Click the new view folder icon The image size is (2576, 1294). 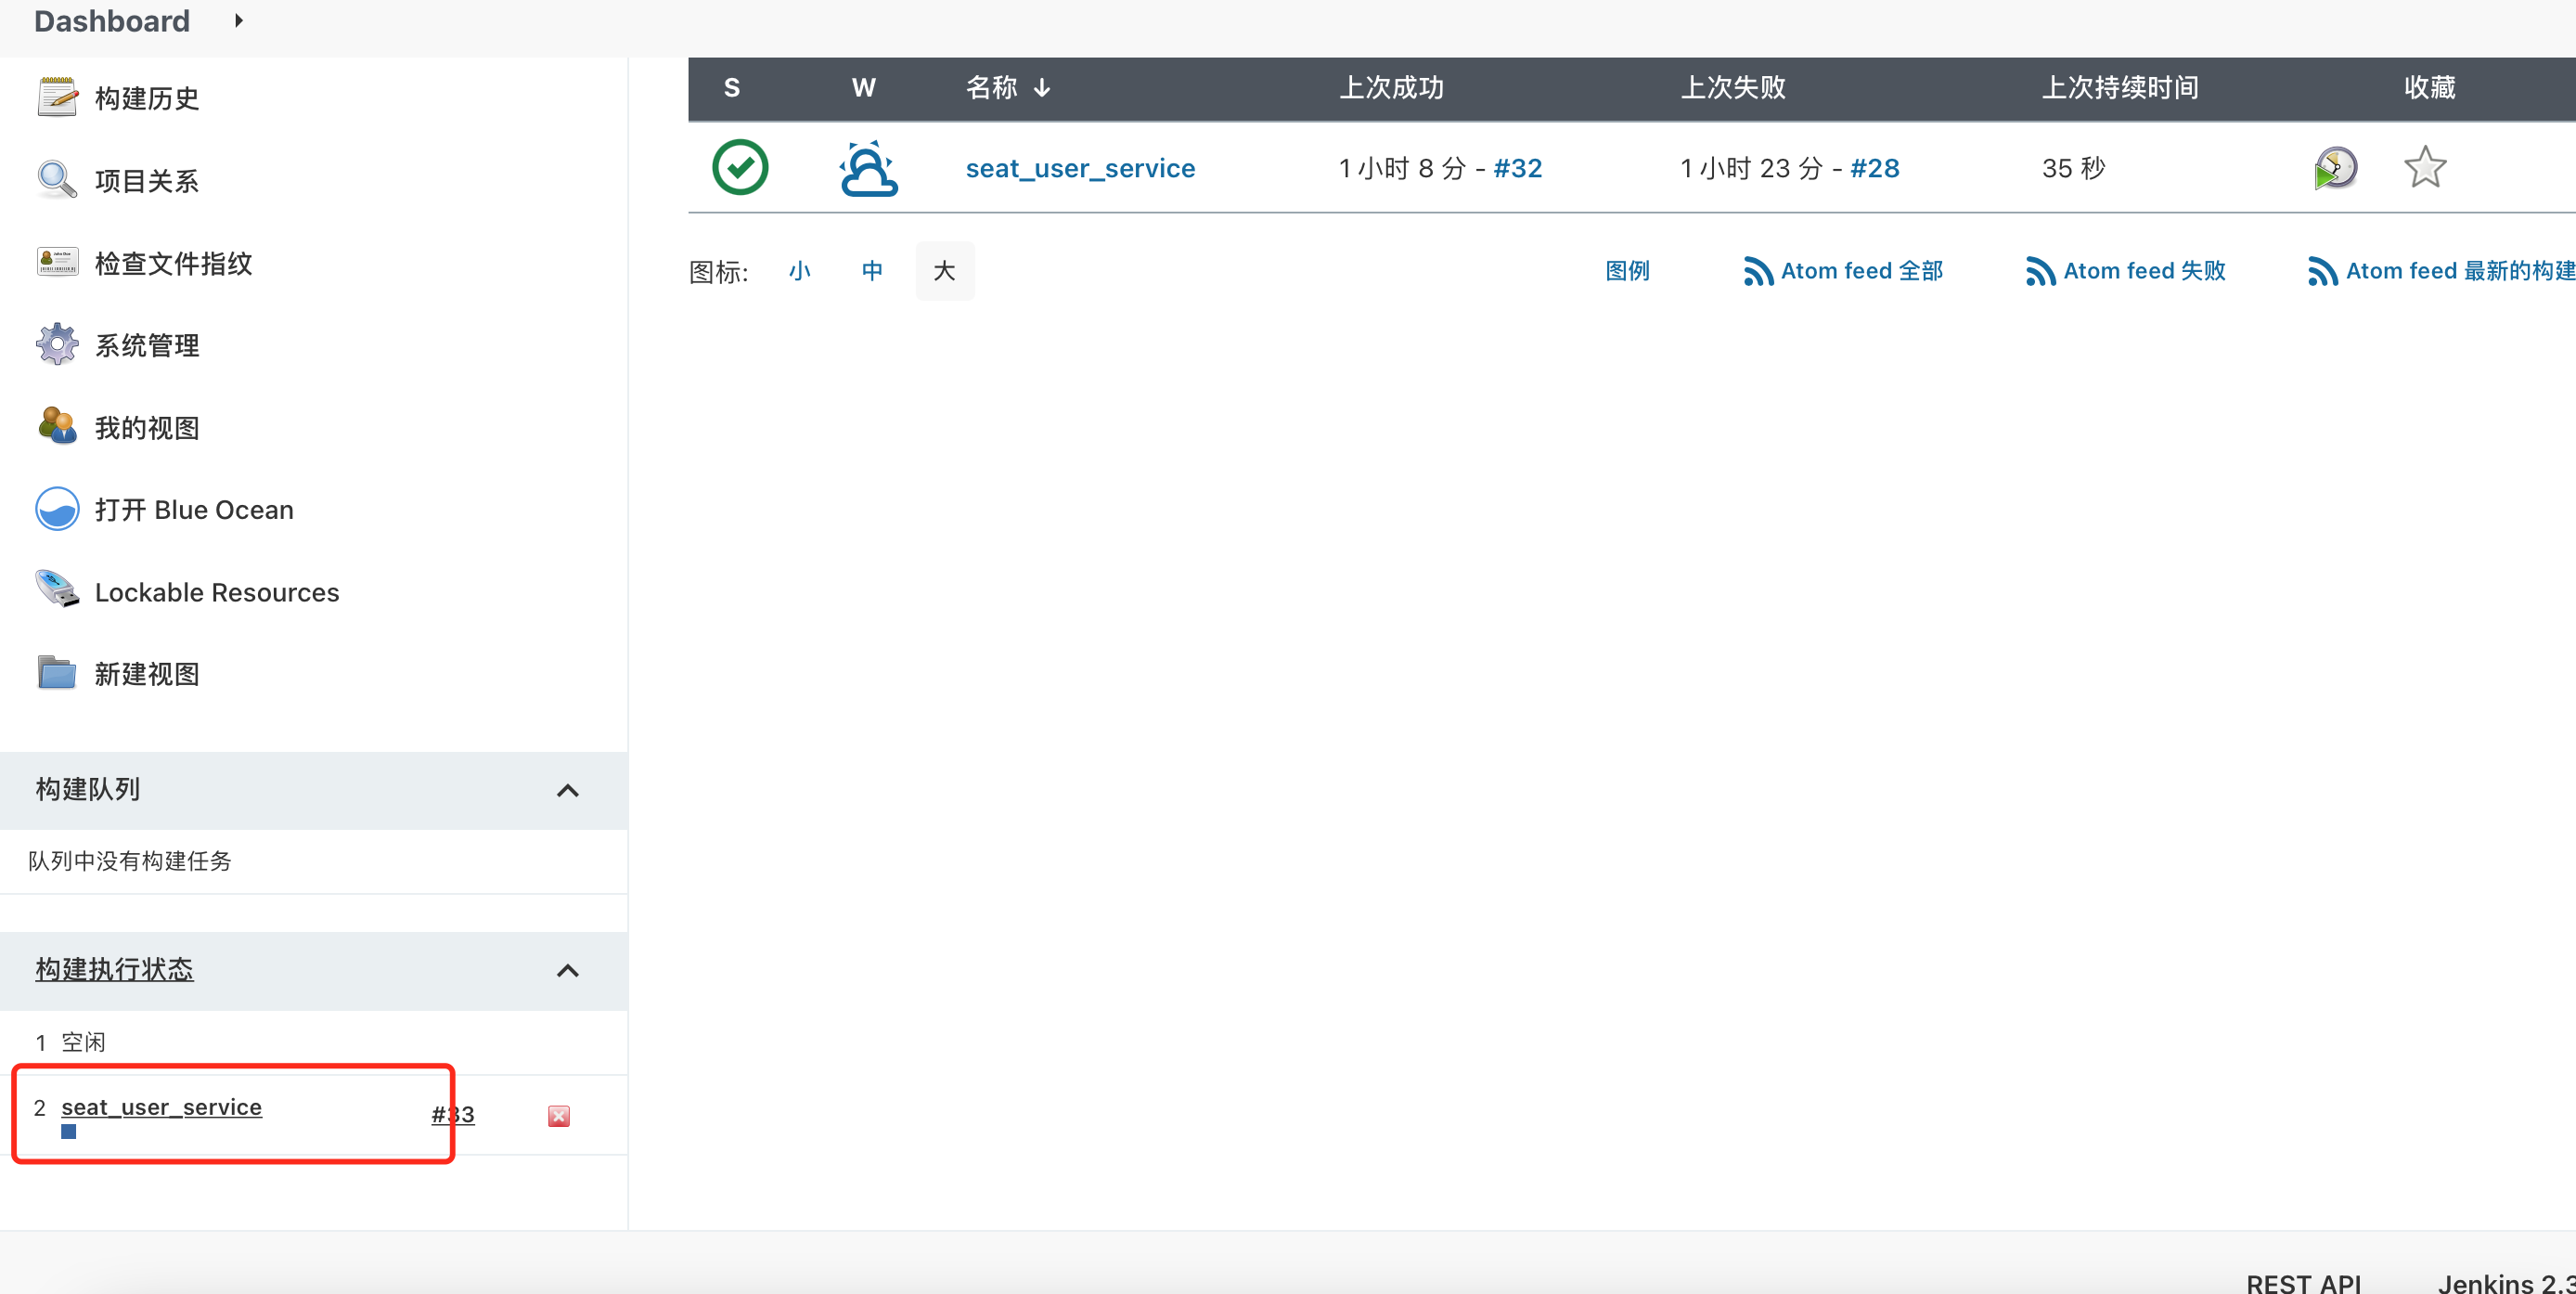click(x=57, y=673)
